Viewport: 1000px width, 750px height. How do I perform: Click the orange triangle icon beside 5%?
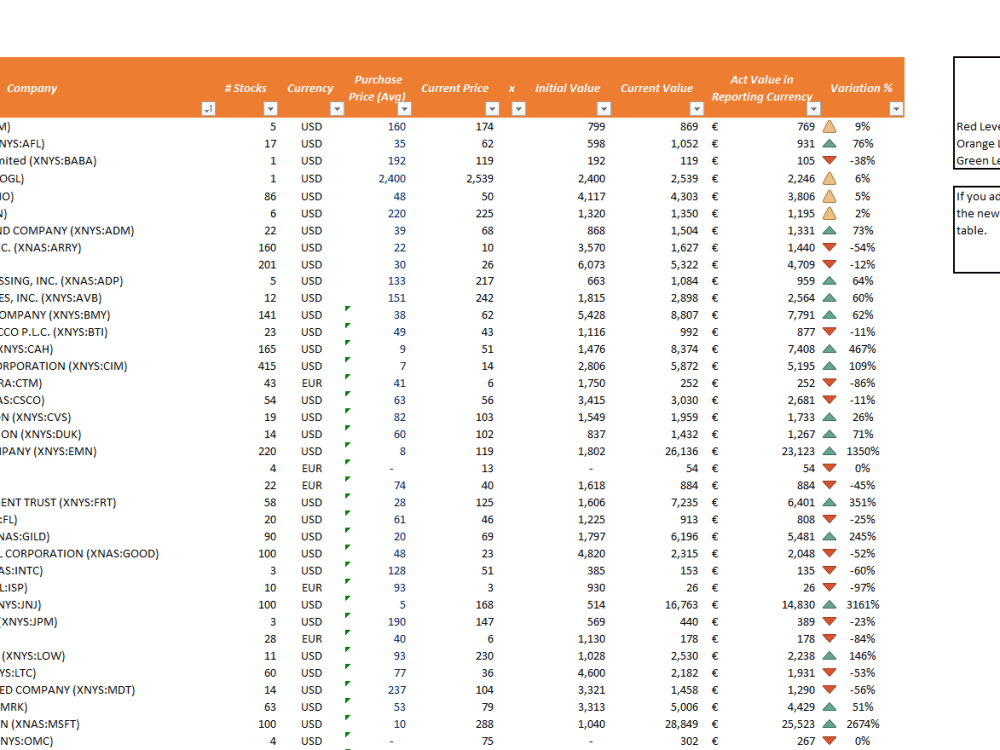pyautogui.click(x=829, y=196)
